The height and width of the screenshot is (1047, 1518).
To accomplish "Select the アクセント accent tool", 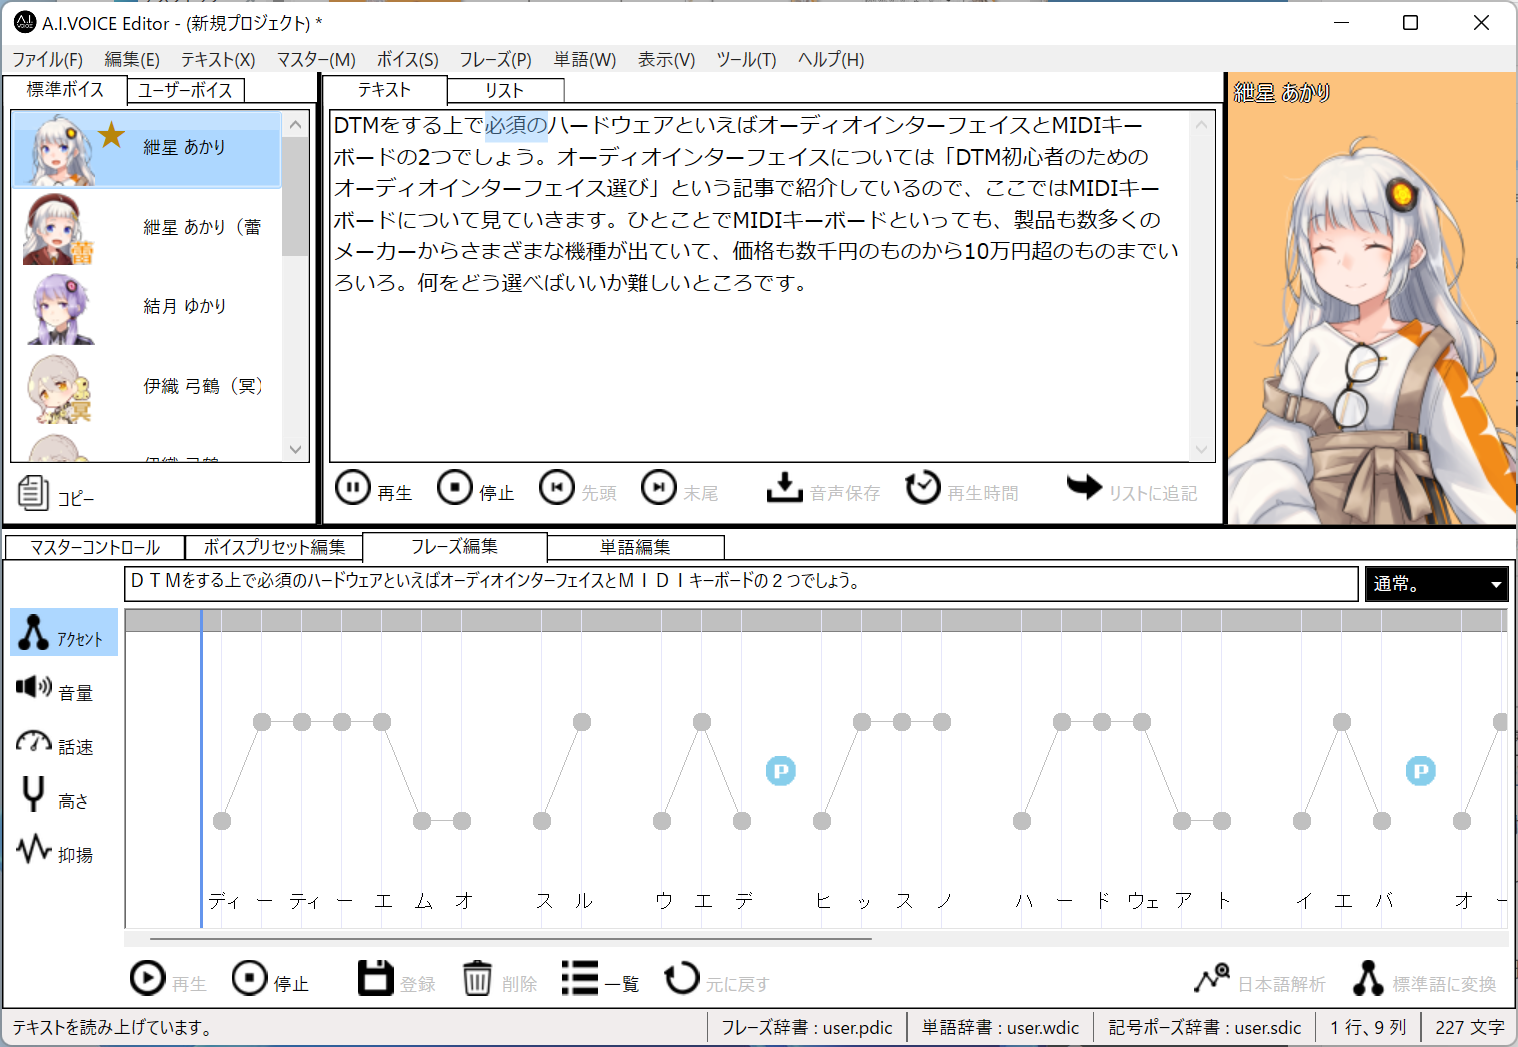I will point(64,633).
